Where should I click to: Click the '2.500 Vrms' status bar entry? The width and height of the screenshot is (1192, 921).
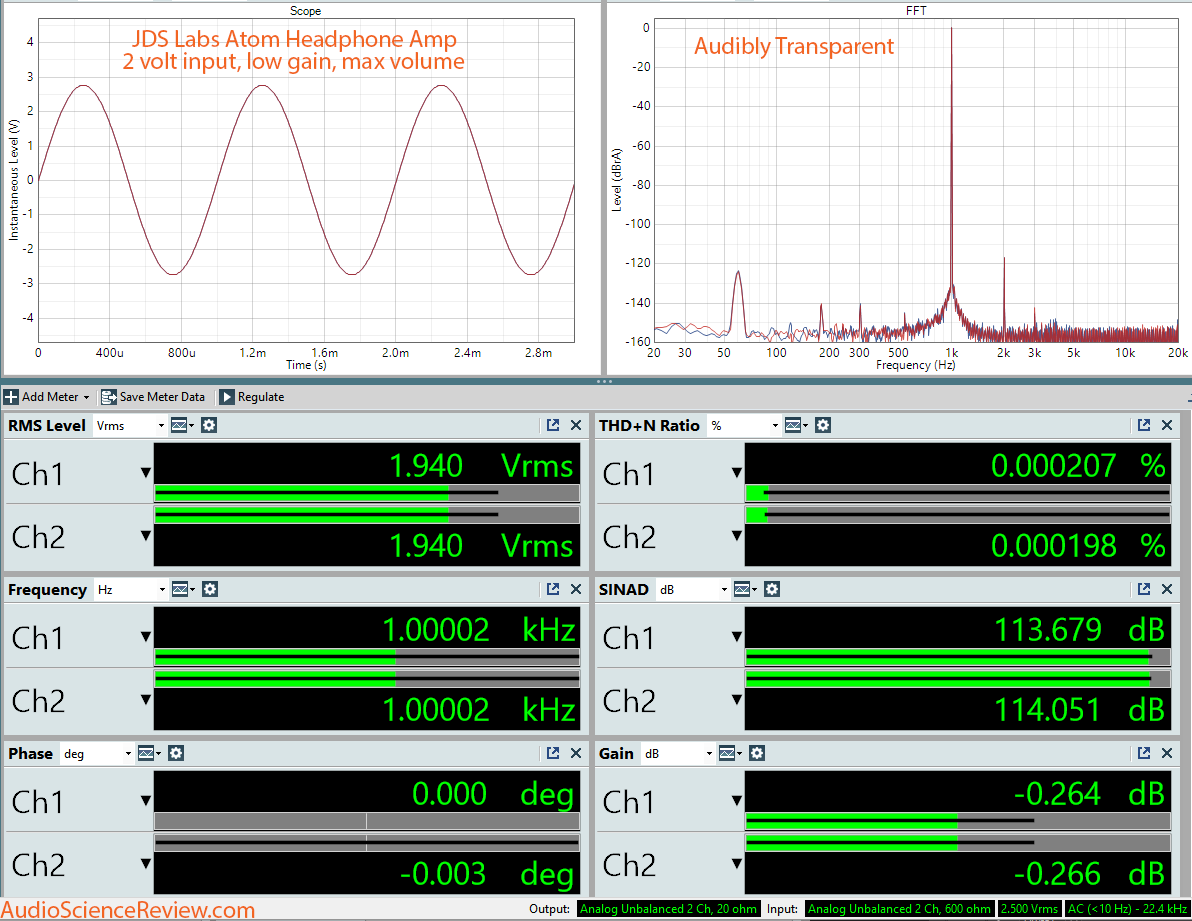point(1029,909)
